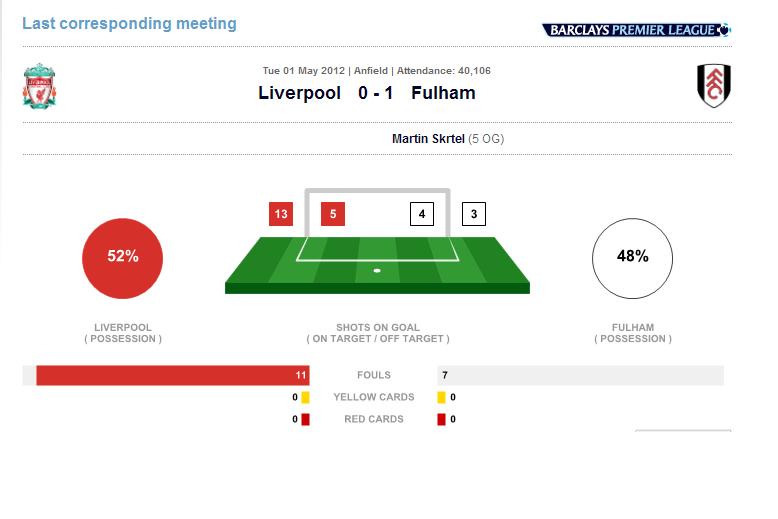Open the Last corresponding meeting heading

pyautogui.click(x=130, y=23)
